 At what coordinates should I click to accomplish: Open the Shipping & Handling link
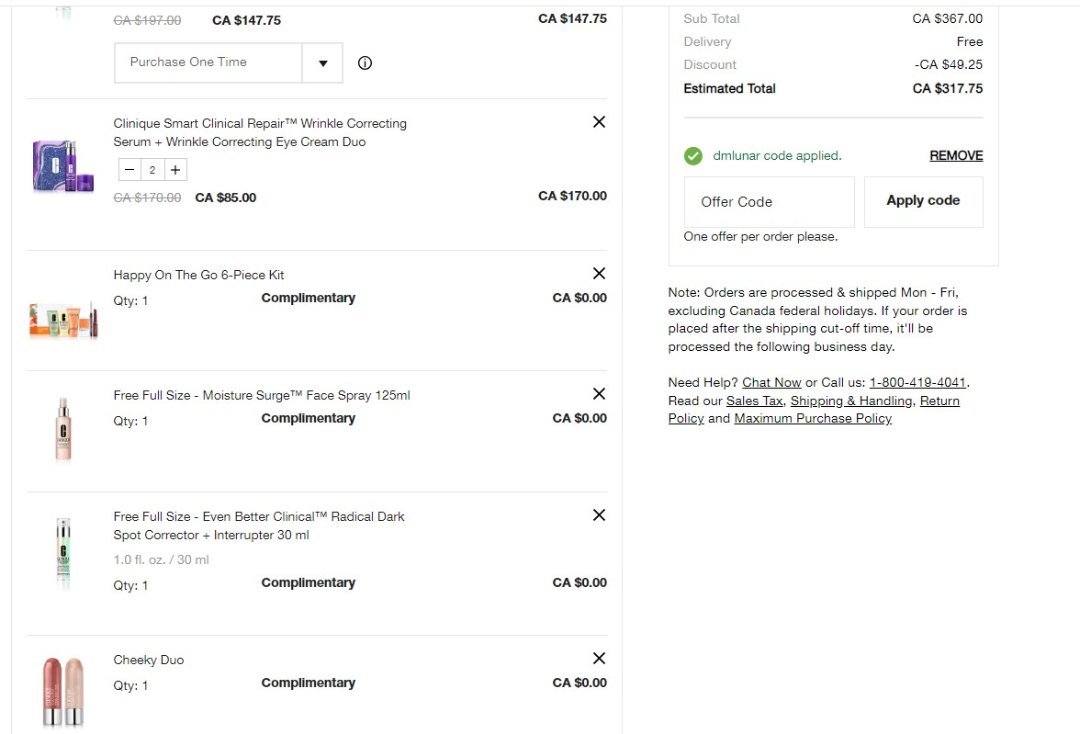851,401
